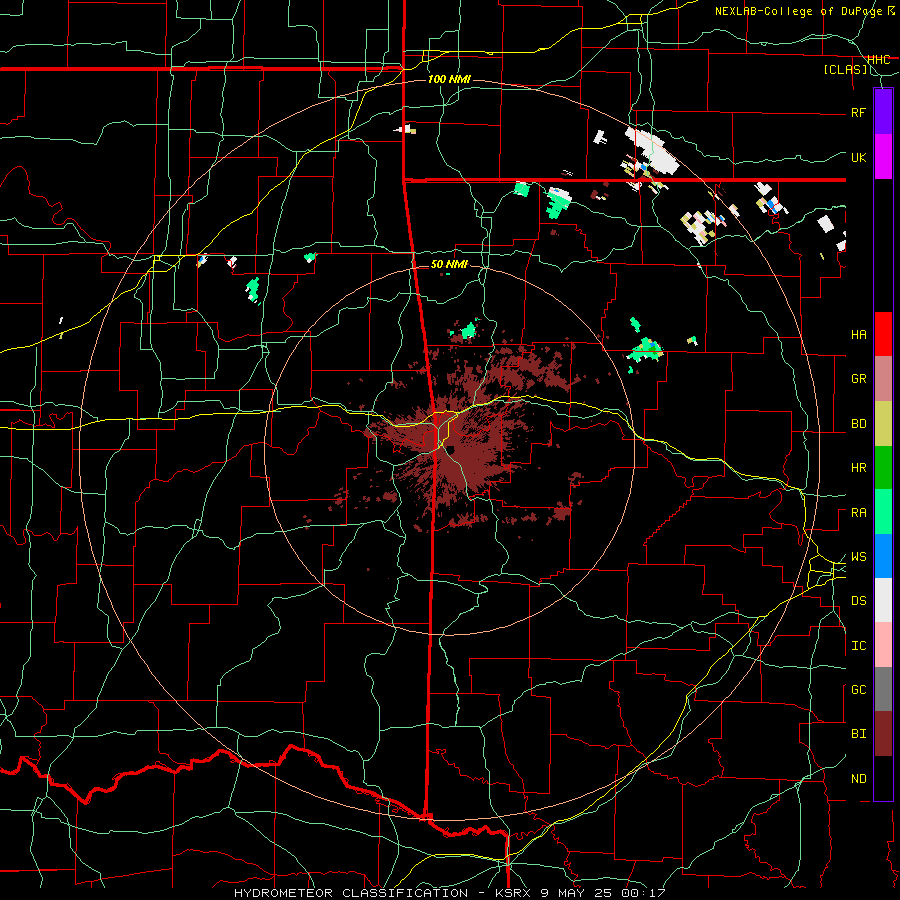
Task: Click the ND black legend swatch
Action: [883, 778]
